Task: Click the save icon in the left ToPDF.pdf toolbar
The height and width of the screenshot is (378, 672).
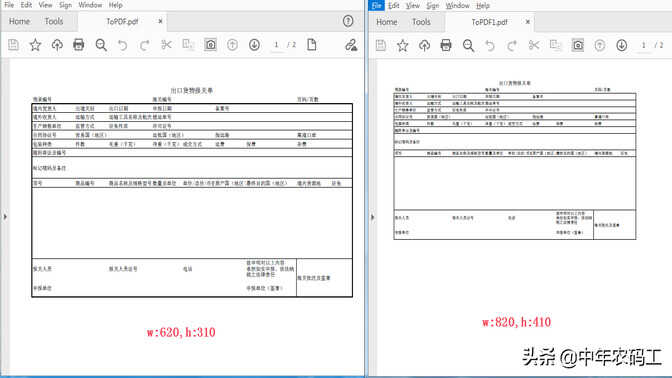Action: [x=13, y=45]
